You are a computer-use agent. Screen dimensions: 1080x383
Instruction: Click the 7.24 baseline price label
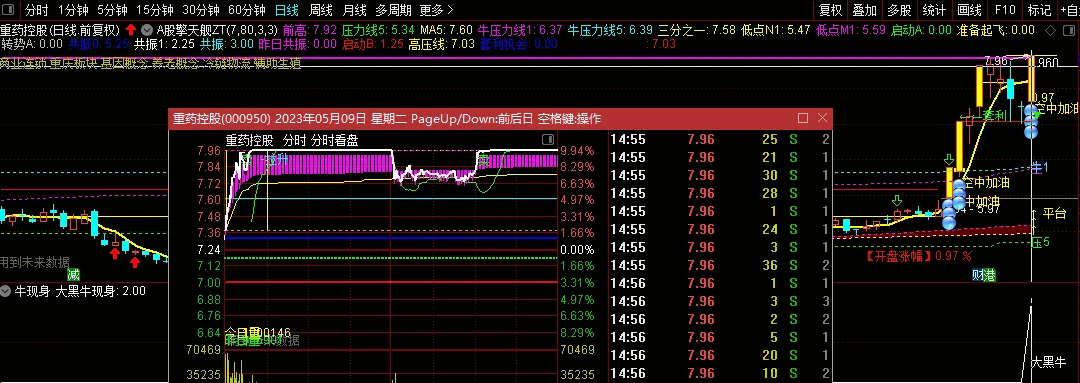(x=208, y=249)
